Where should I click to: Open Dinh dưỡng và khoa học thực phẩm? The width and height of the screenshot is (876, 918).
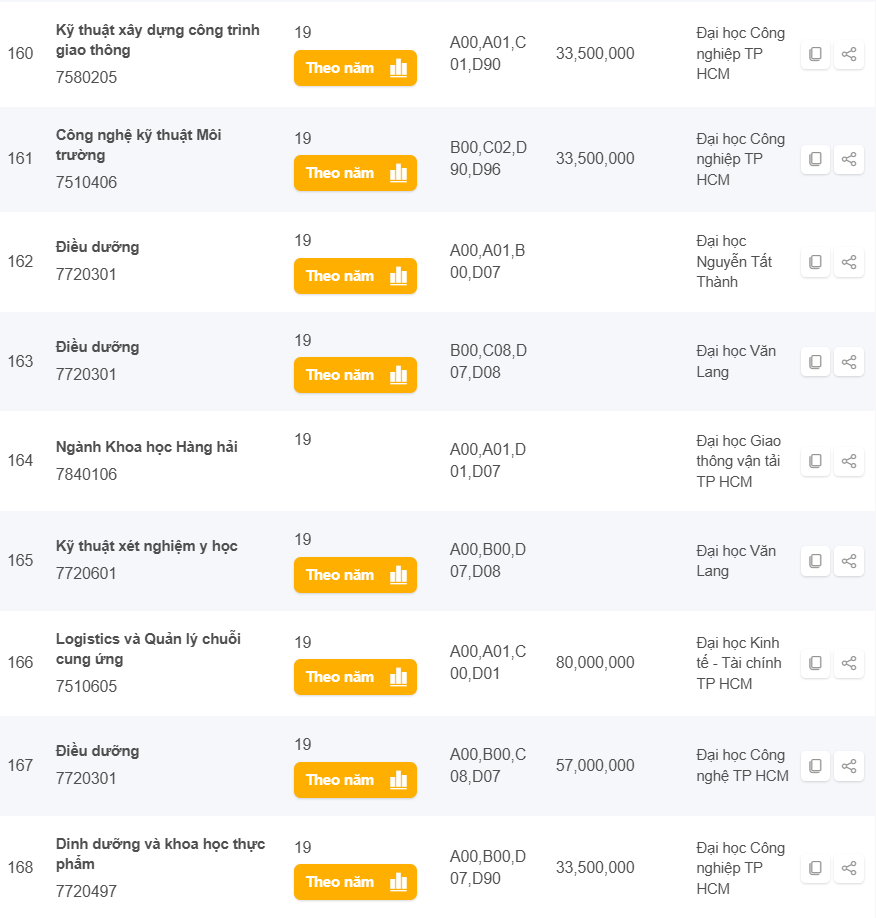click(160, 853)
